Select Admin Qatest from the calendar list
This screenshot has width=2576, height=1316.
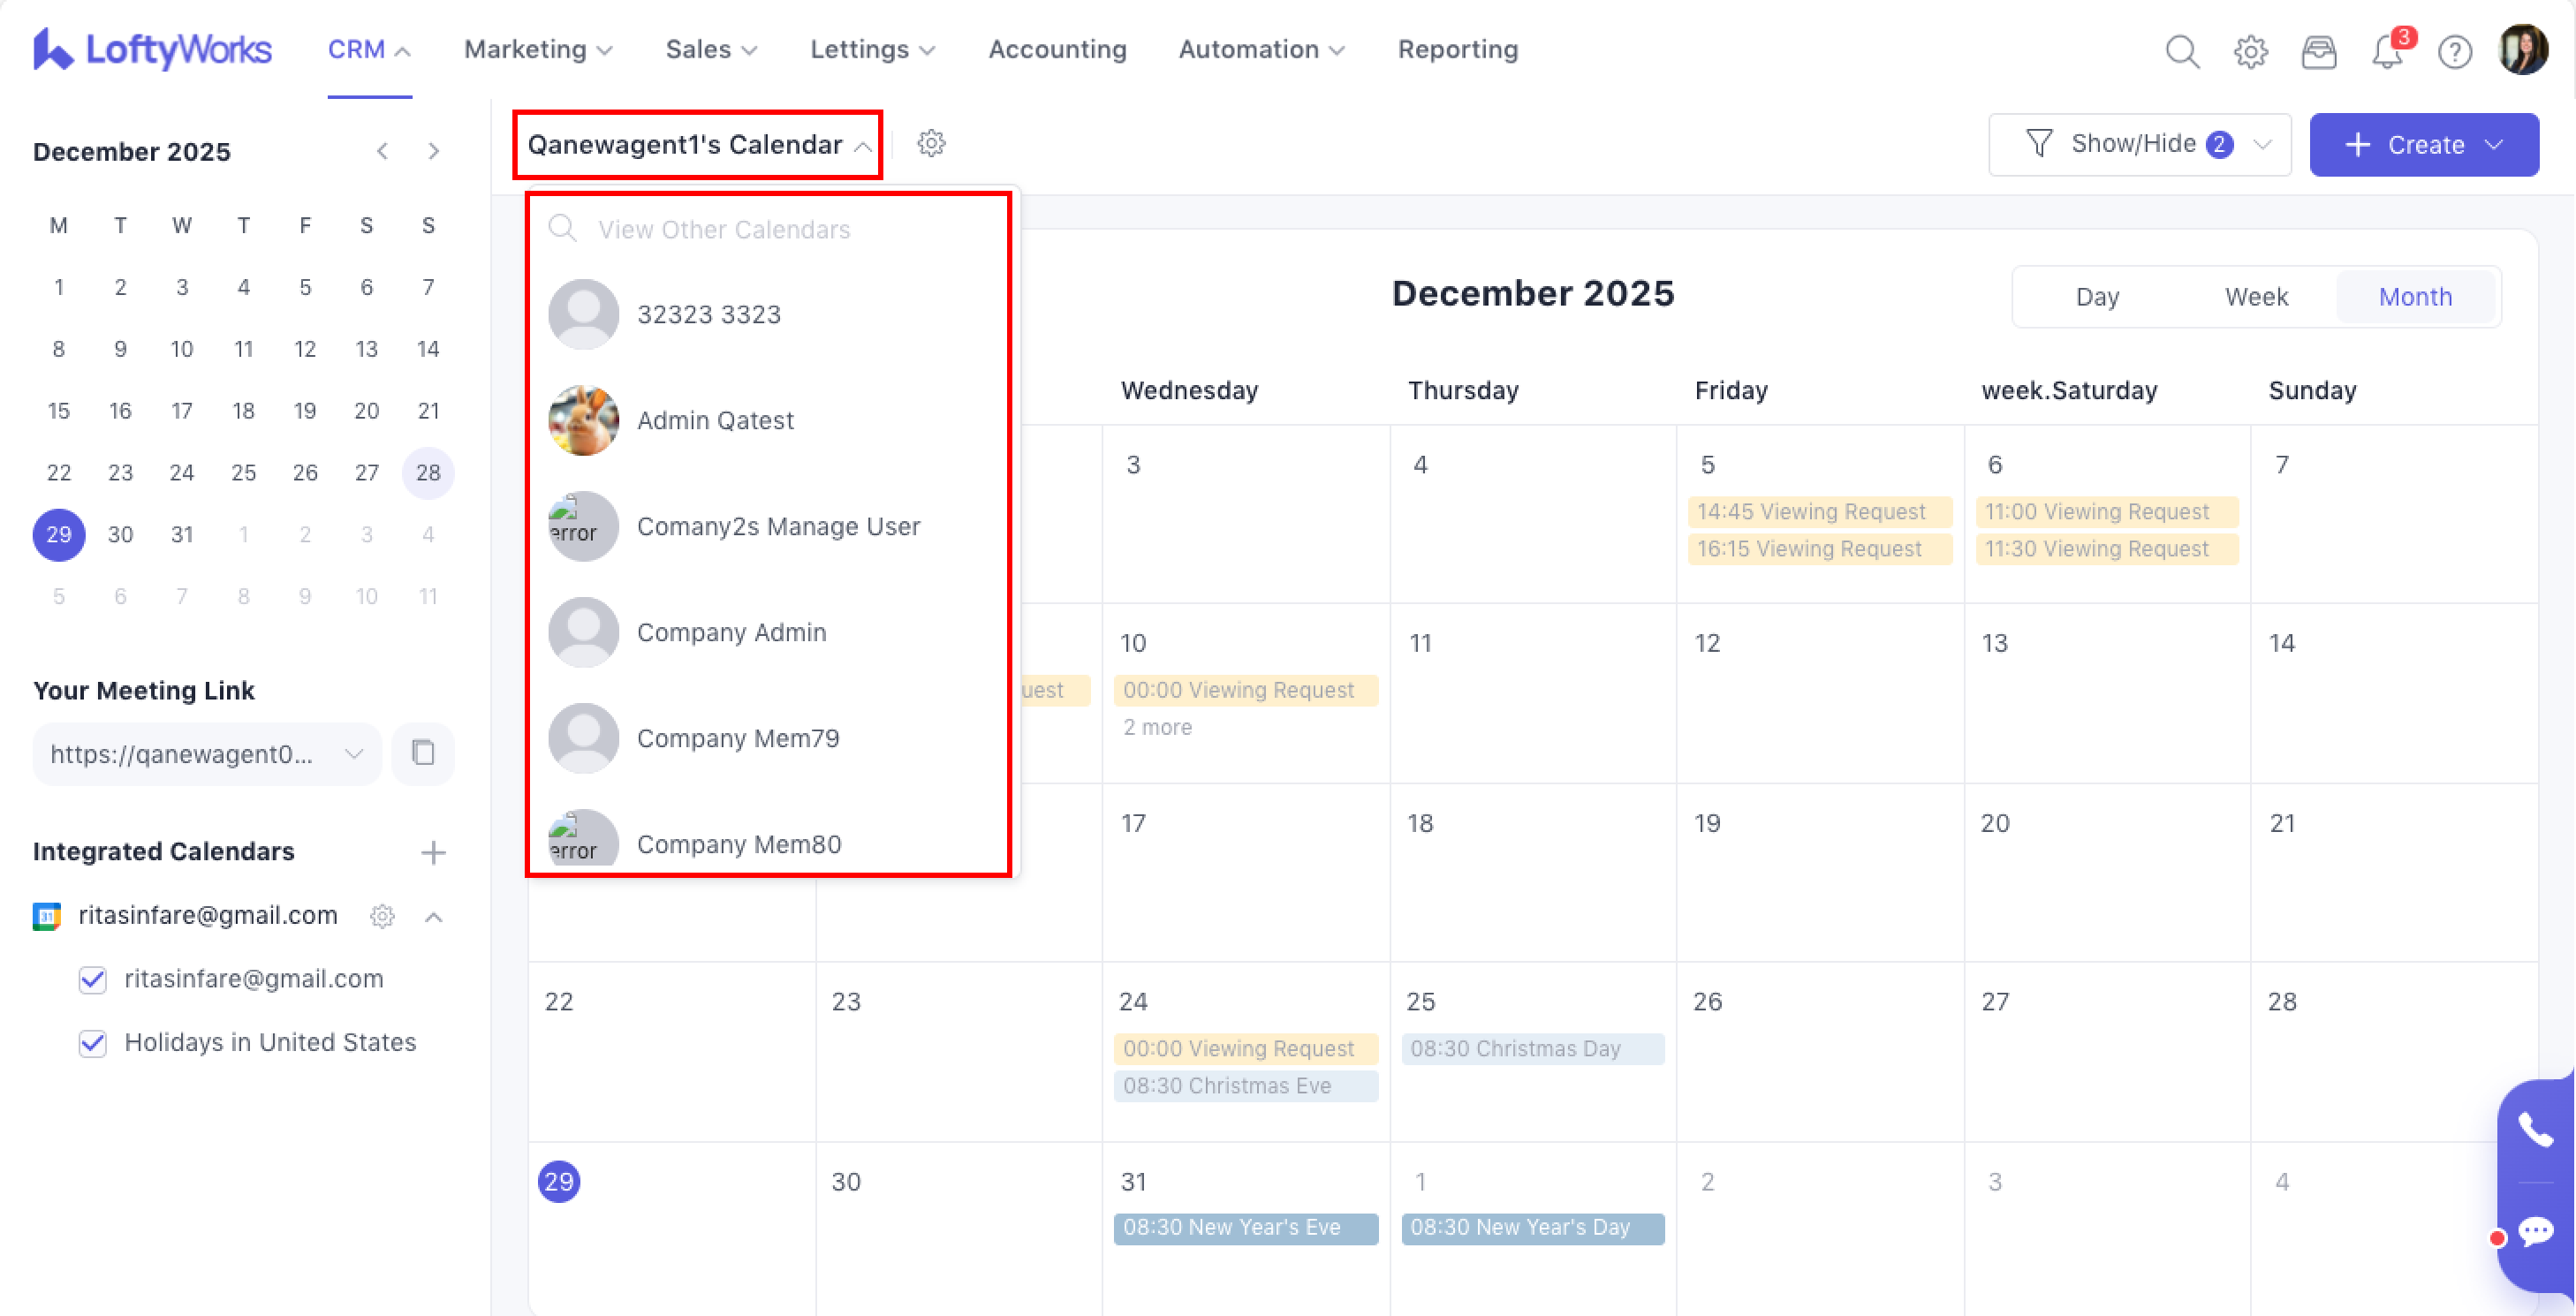tap(715, 420)
